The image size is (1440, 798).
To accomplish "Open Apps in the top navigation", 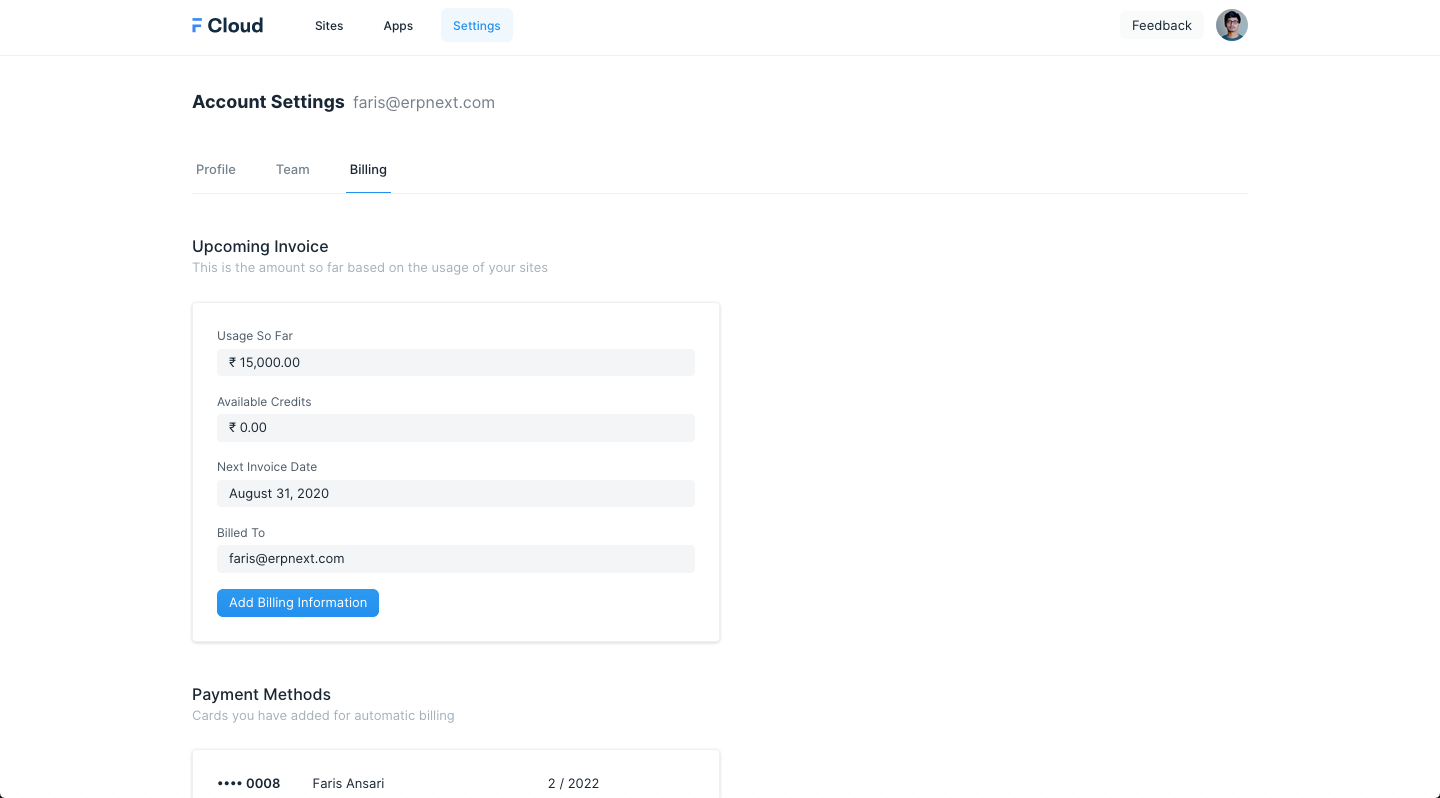I will click(x=398, y=26).
